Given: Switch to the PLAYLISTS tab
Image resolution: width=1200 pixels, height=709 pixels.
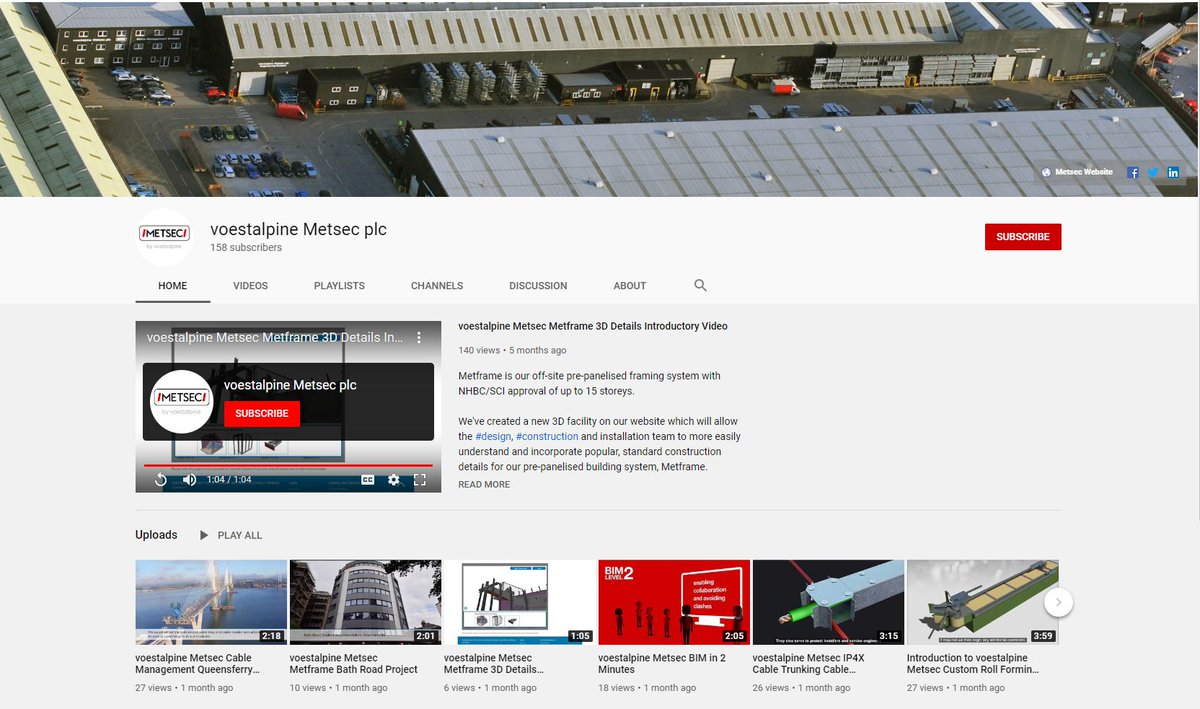Looking at the screenshot, I should tap(339, 286).
